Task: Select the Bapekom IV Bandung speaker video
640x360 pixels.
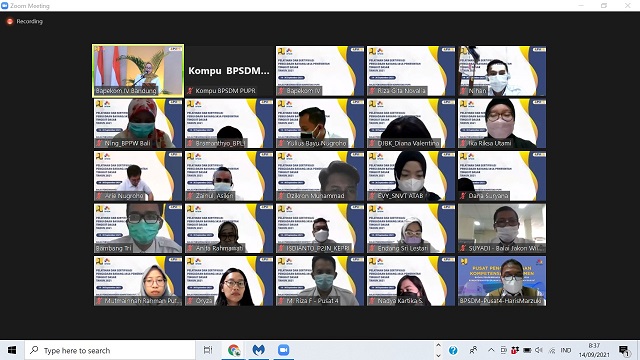Action: pos(138,71)
